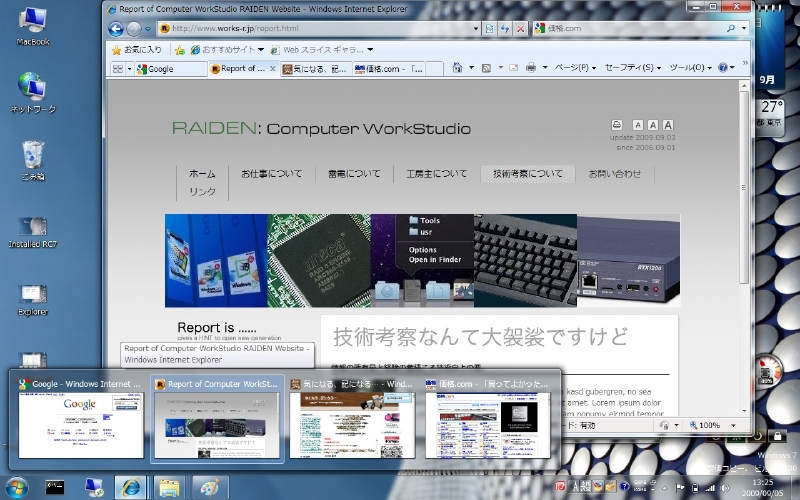The height and width of the screenshot is (500, 800).
Task: Open the ツール(O) menu
Action: 691,67
